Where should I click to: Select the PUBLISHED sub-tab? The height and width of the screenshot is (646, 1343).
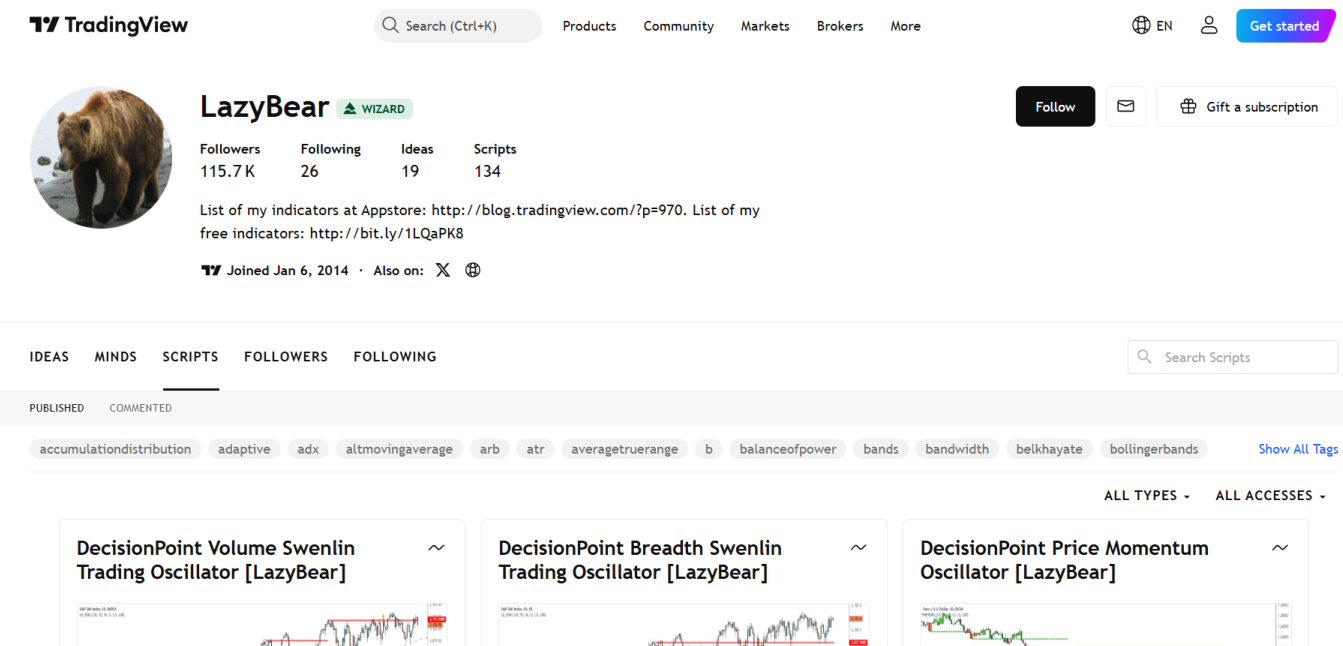pyautogui.click(x=57, y=408)
